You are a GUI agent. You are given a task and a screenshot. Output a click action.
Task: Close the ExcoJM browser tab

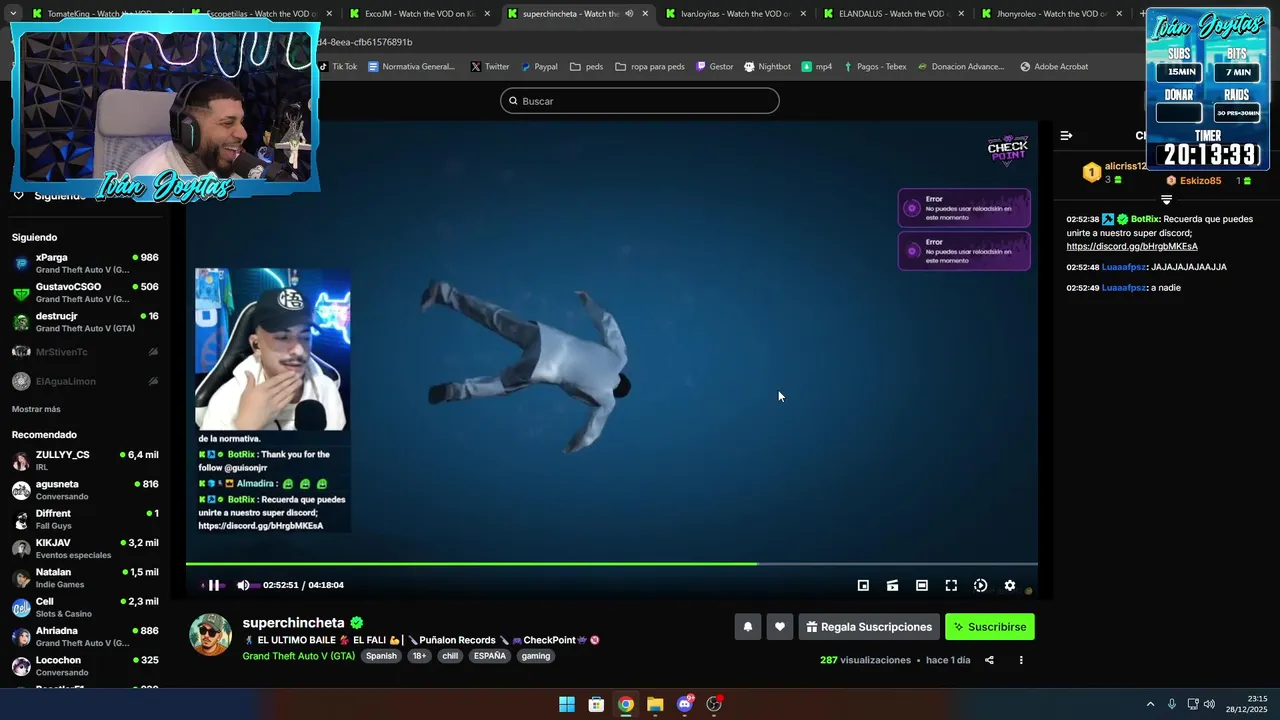coord(487,14)
